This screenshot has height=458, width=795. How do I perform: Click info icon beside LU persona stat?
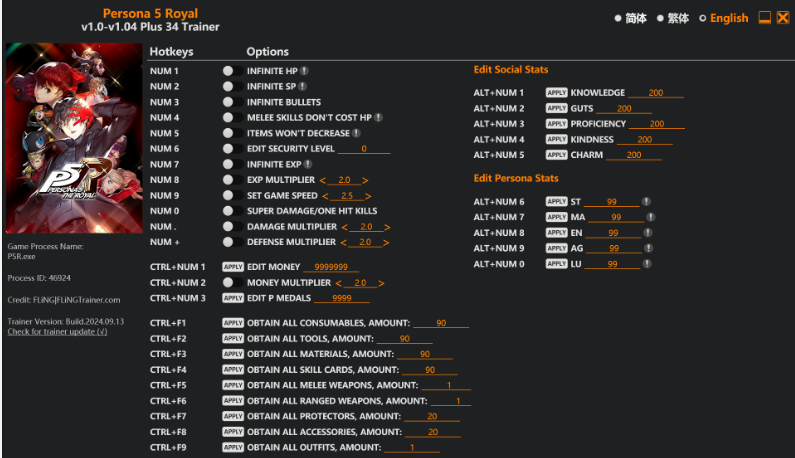[x=646, y=264]
